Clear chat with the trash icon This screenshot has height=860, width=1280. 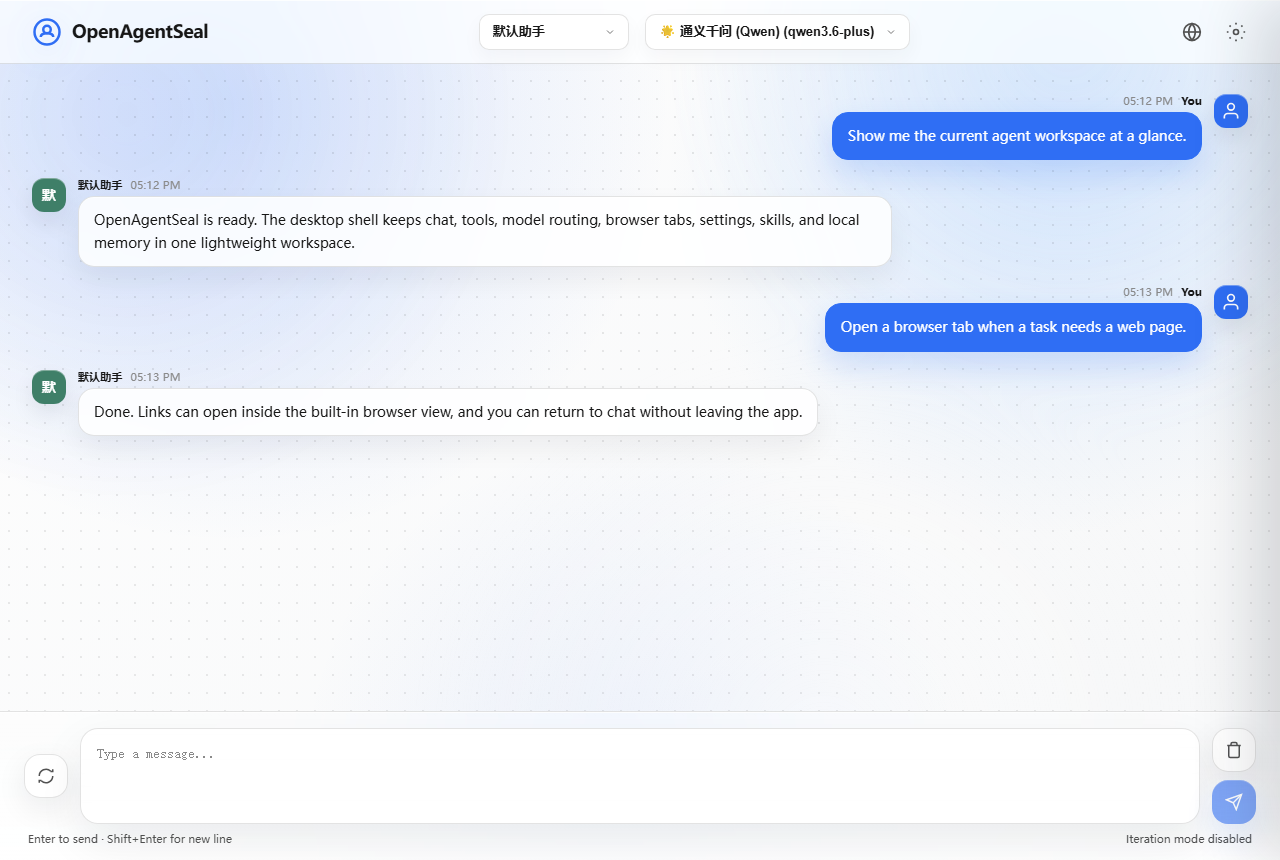click(1234, 750)
